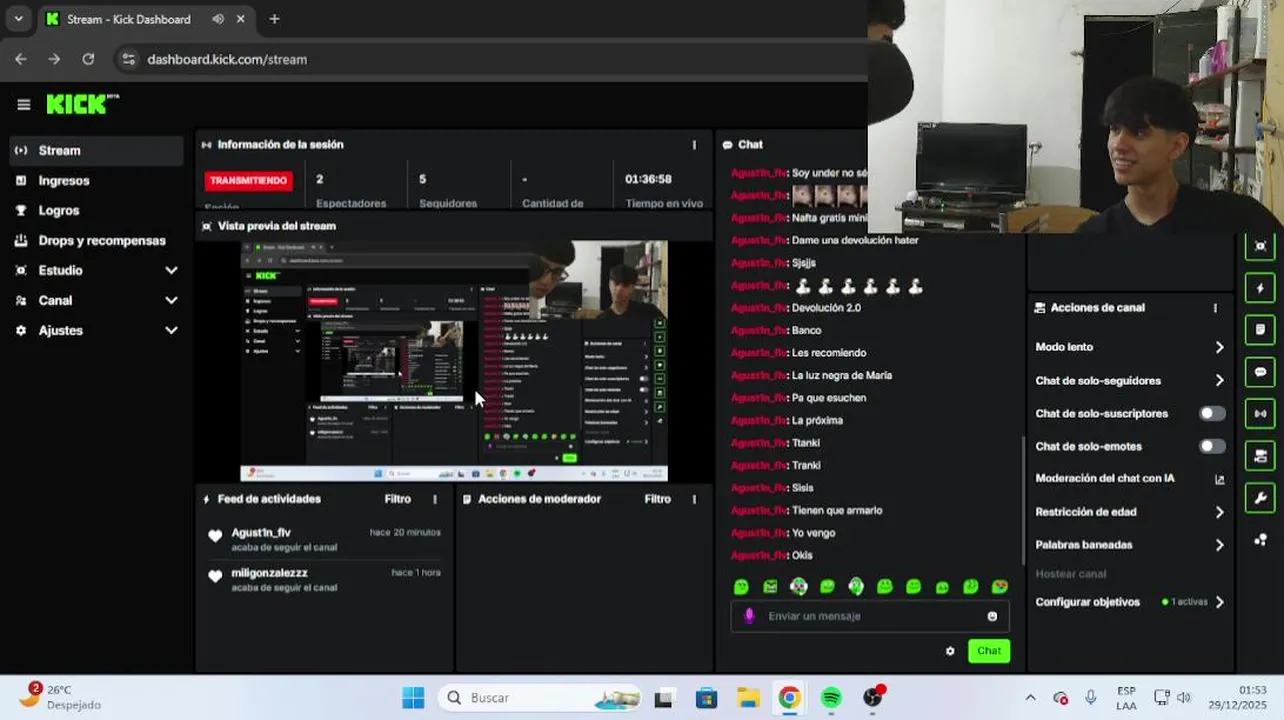Open Chat de solo-seguidores options arrow
The height and width of the screenshot is (720, 1284).
pyautogui.click(x=1219, y=380)
